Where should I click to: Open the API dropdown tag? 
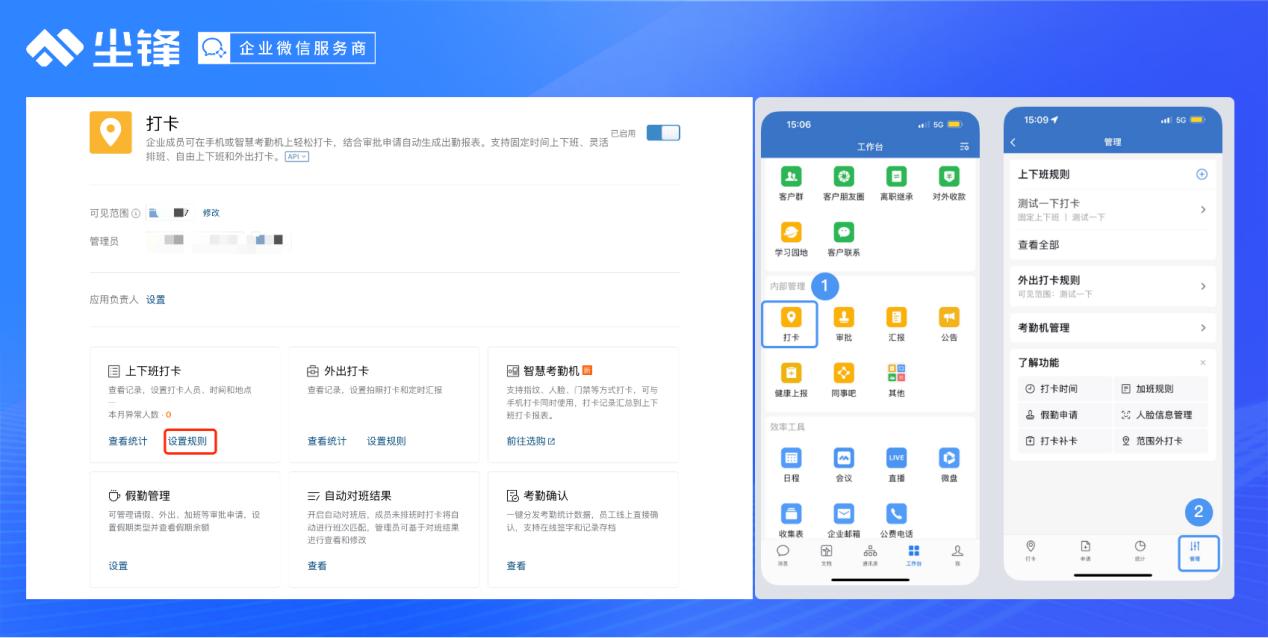pos(297,157)
